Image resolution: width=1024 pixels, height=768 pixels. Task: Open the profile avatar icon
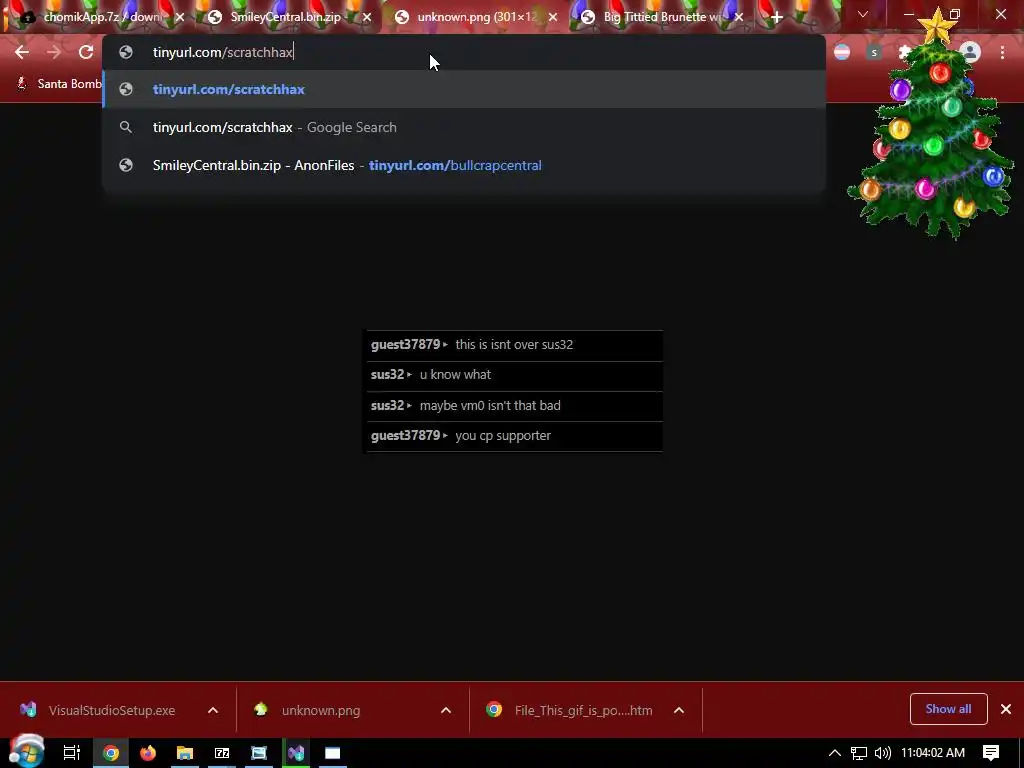coord(970,52)
